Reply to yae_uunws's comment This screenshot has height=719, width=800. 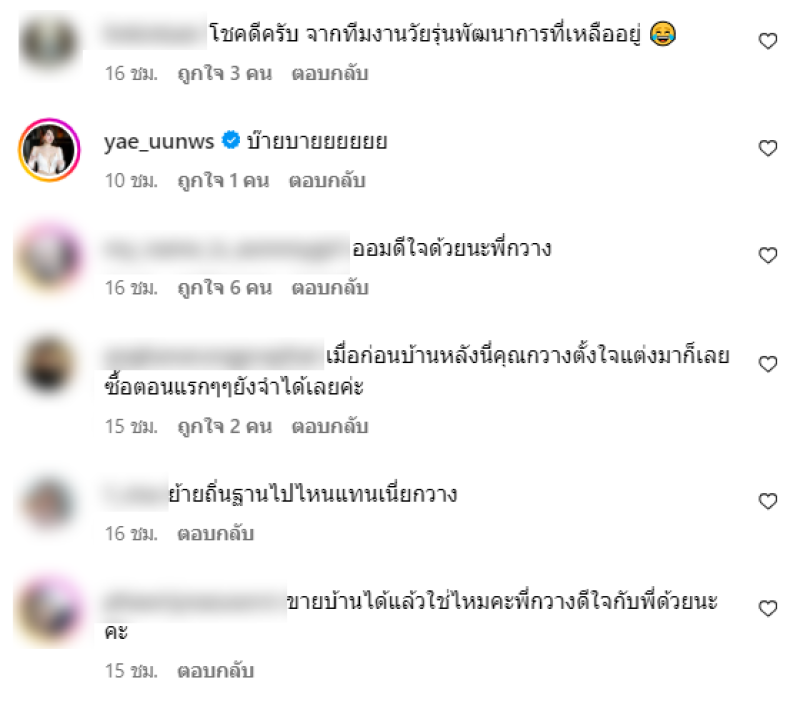pyautogui.click(x=327, y=181)
